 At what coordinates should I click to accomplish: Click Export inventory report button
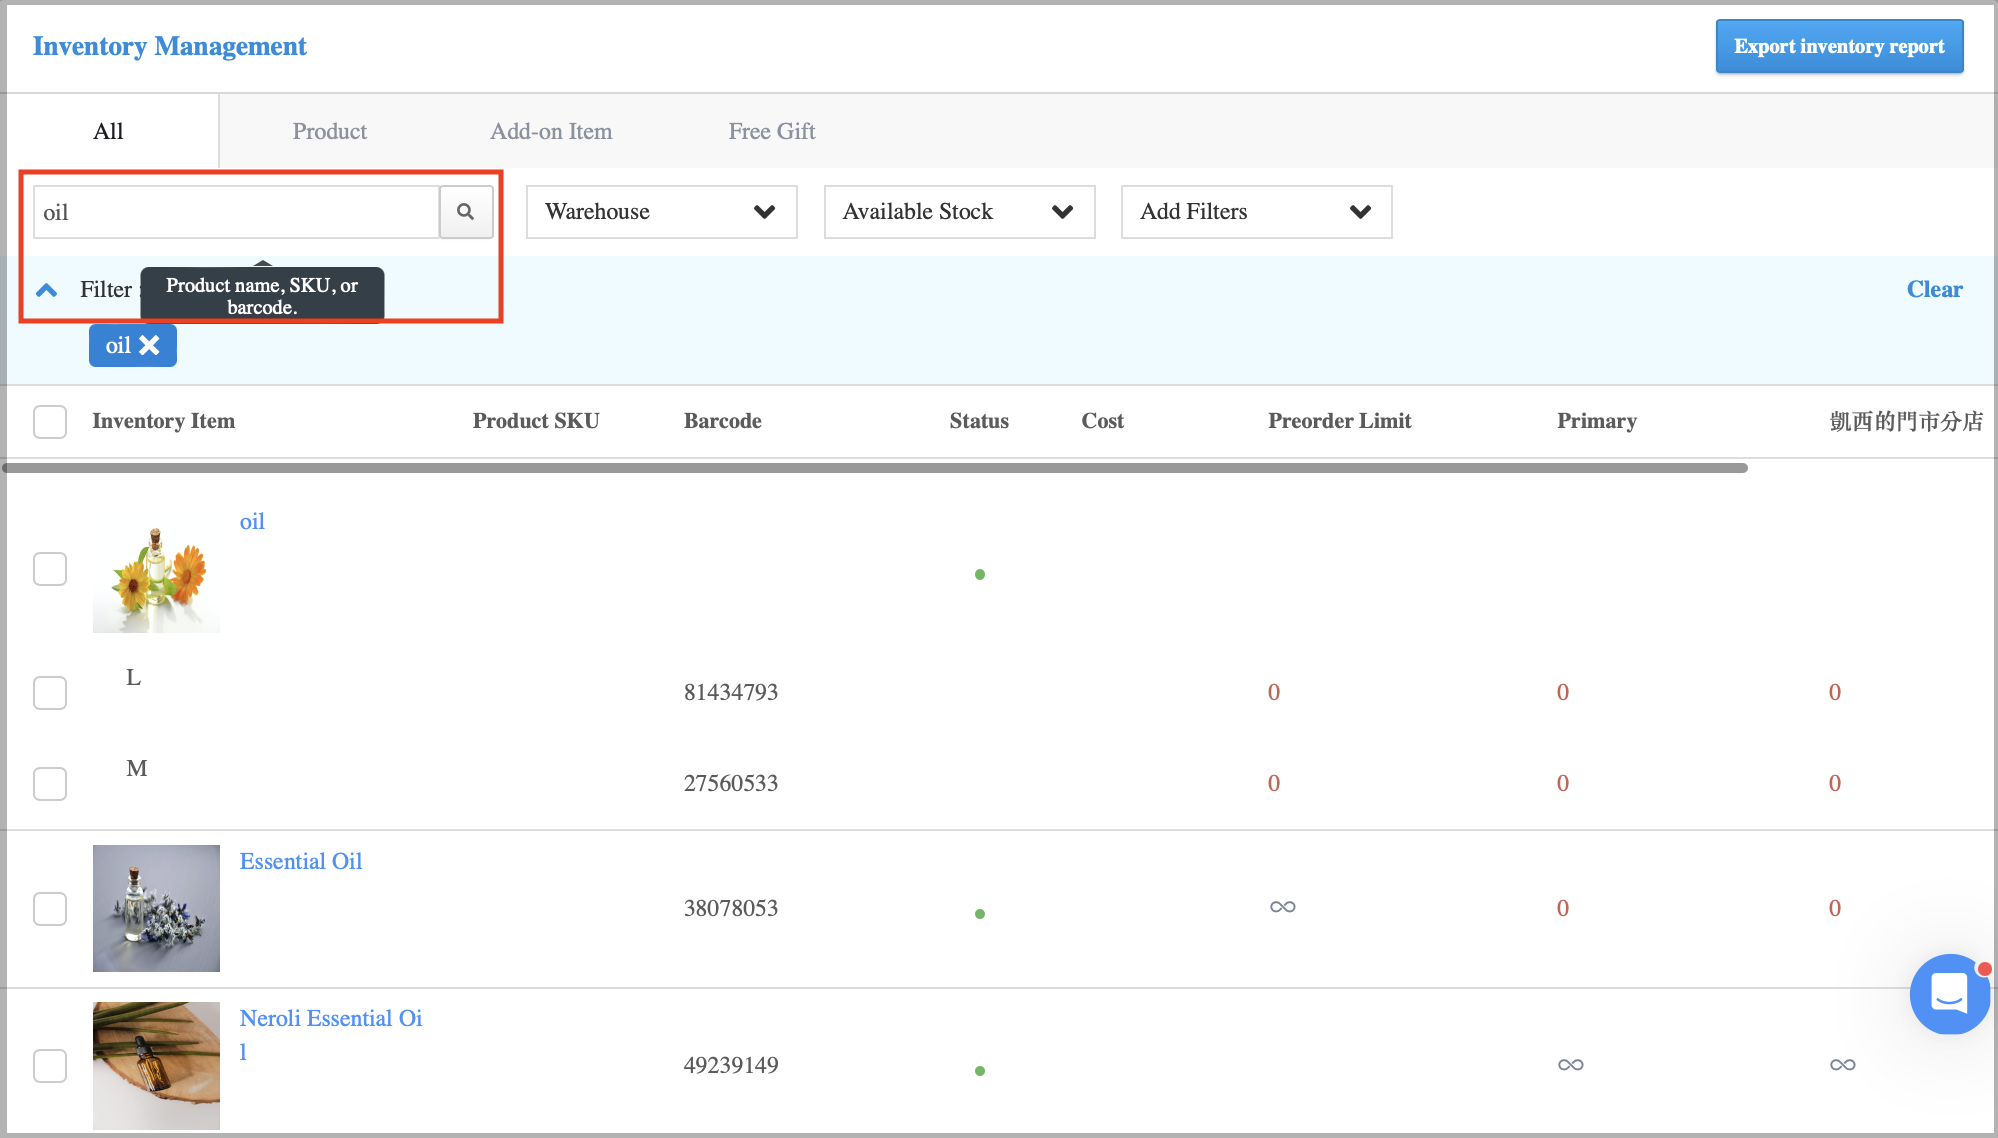1840,46
